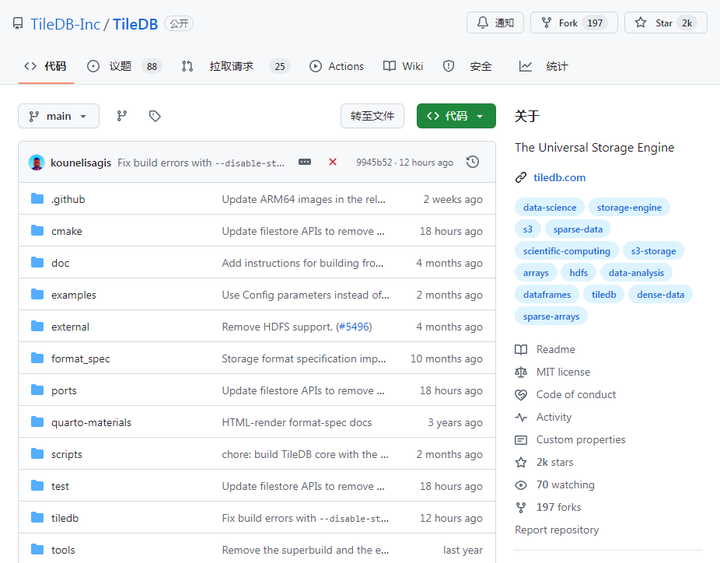Click the format_spec folder icon
The width and height of the screenshot is (720, 563).
point(37,358)
